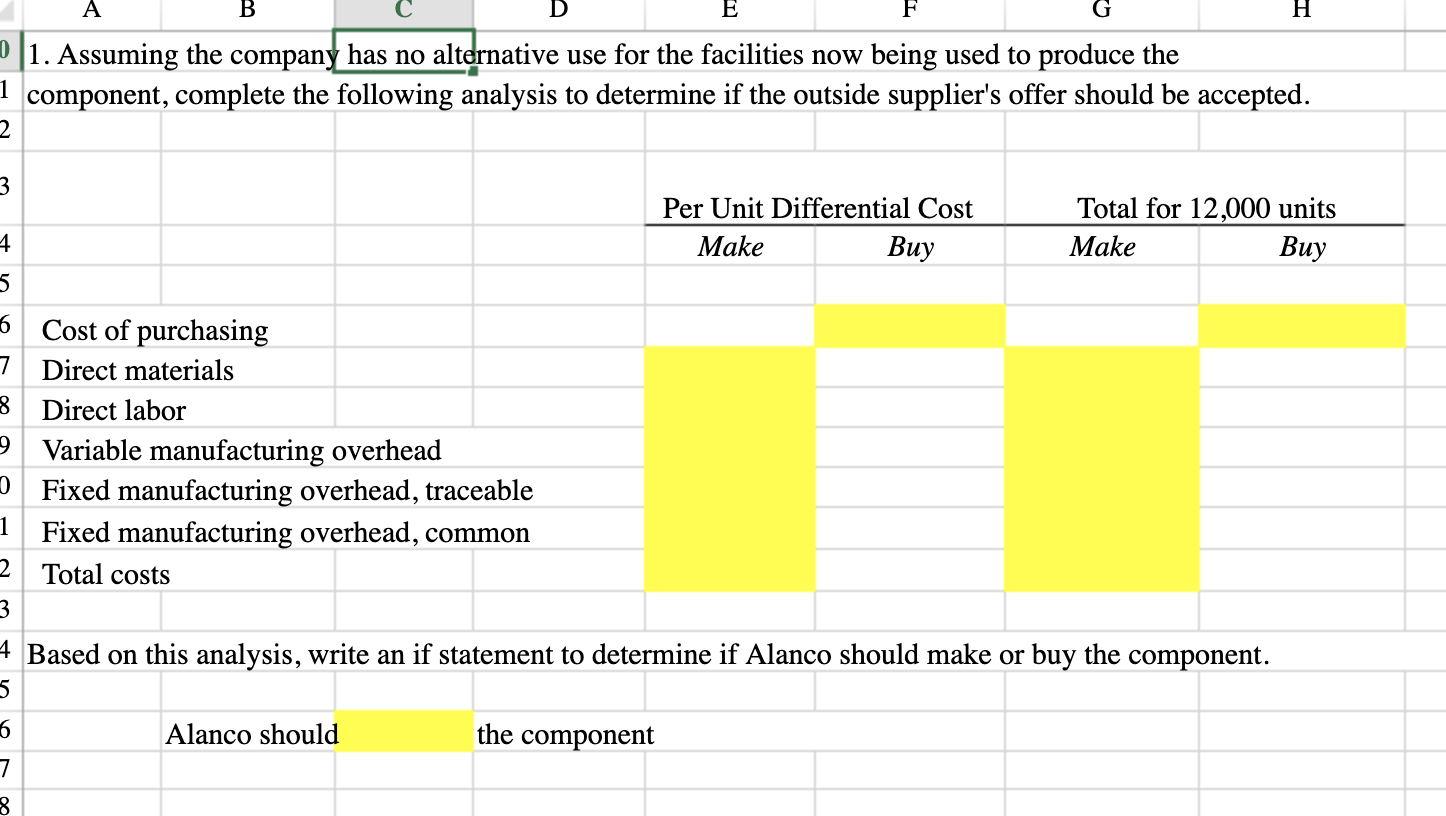This screenshot has height=816, width=1446.
Task: Select column header C
Action: pos(403,10)
